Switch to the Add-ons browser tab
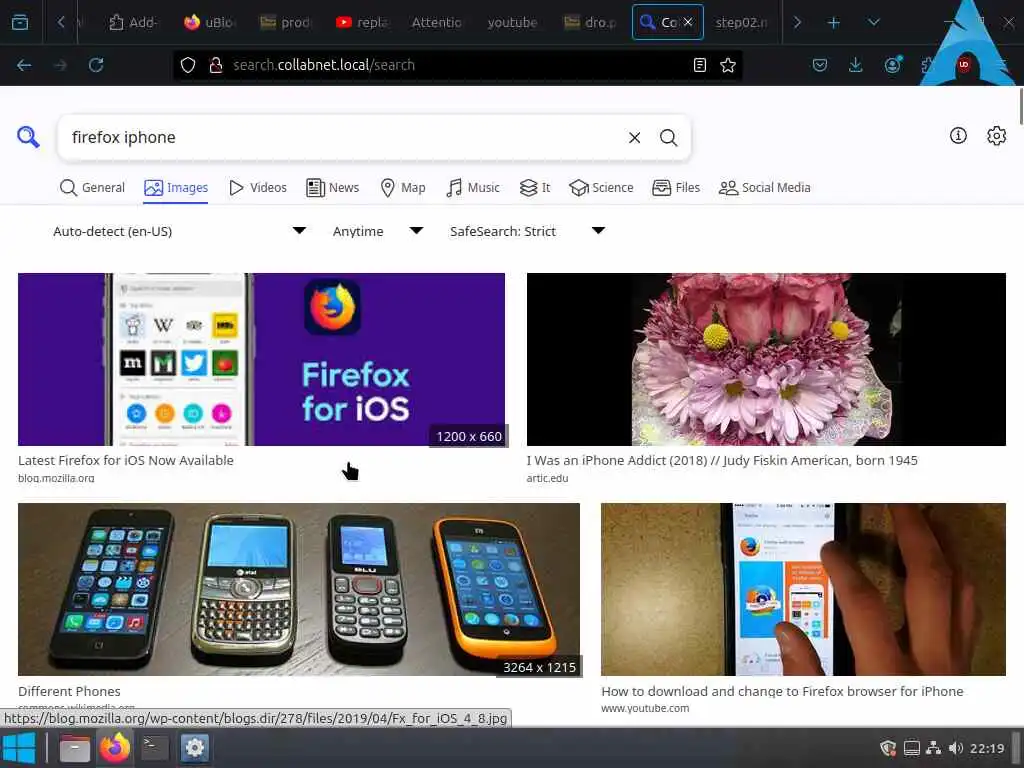The height and width of the screenshot is (768, 1024). (133, 23)
